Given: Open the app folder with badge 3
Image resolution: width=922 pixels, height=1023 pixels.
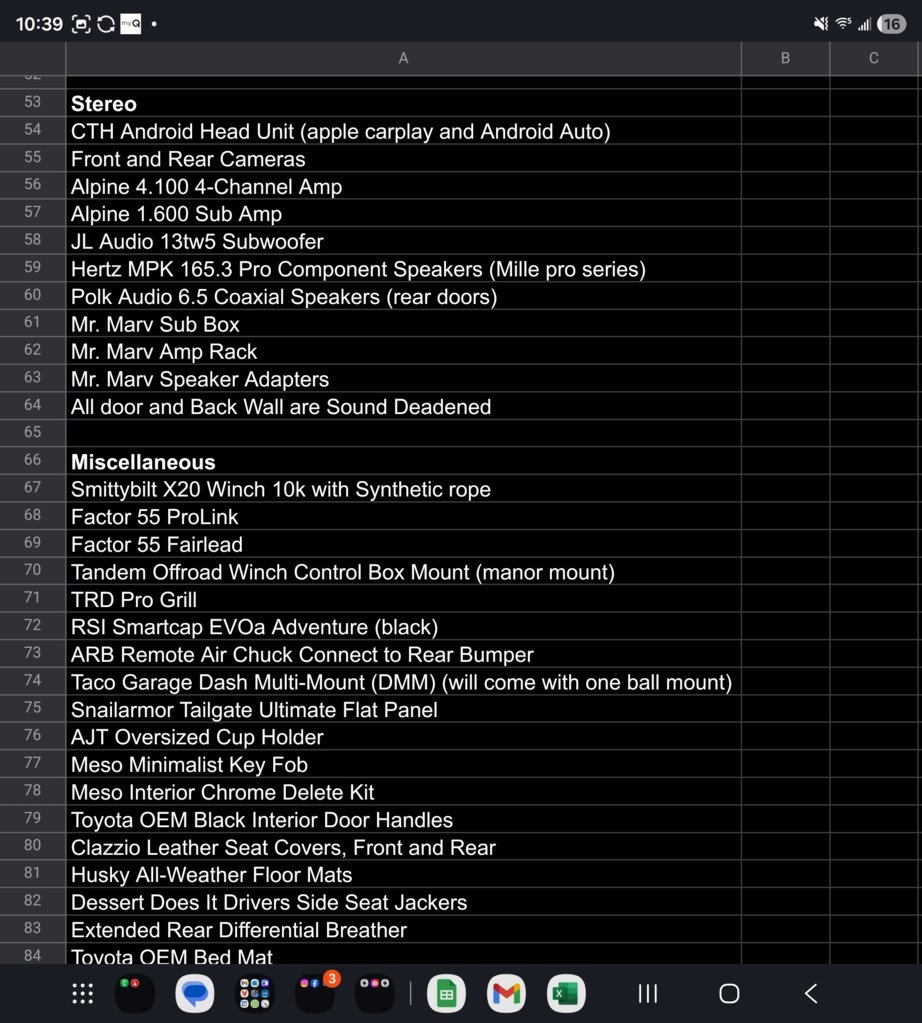Looking at the screenshot, I should tap(315, 992).
